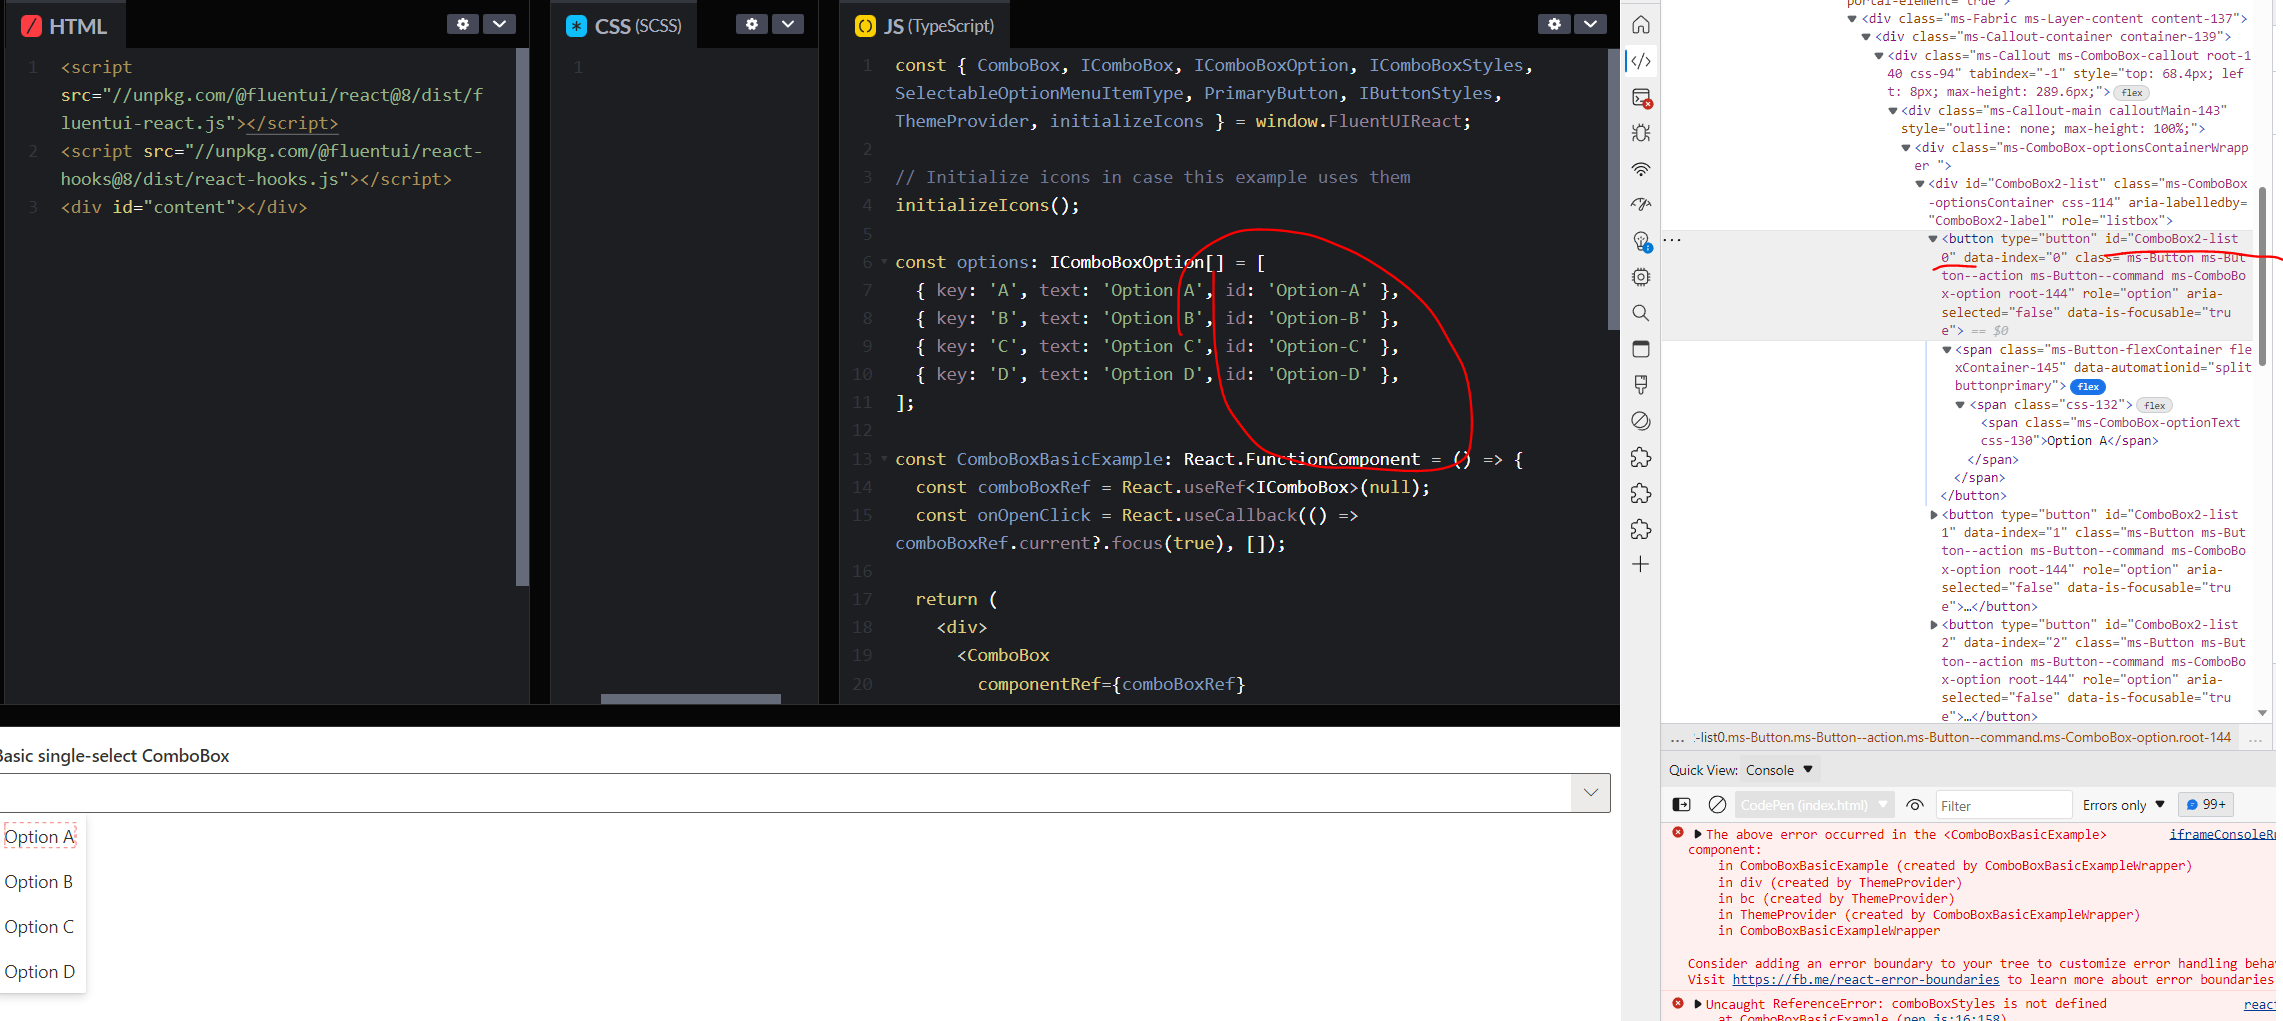The width and height of the screenshot is (2283, 1021).
Task: Collapse the ComboBox2-list div node
Action: click(1919, 184)
